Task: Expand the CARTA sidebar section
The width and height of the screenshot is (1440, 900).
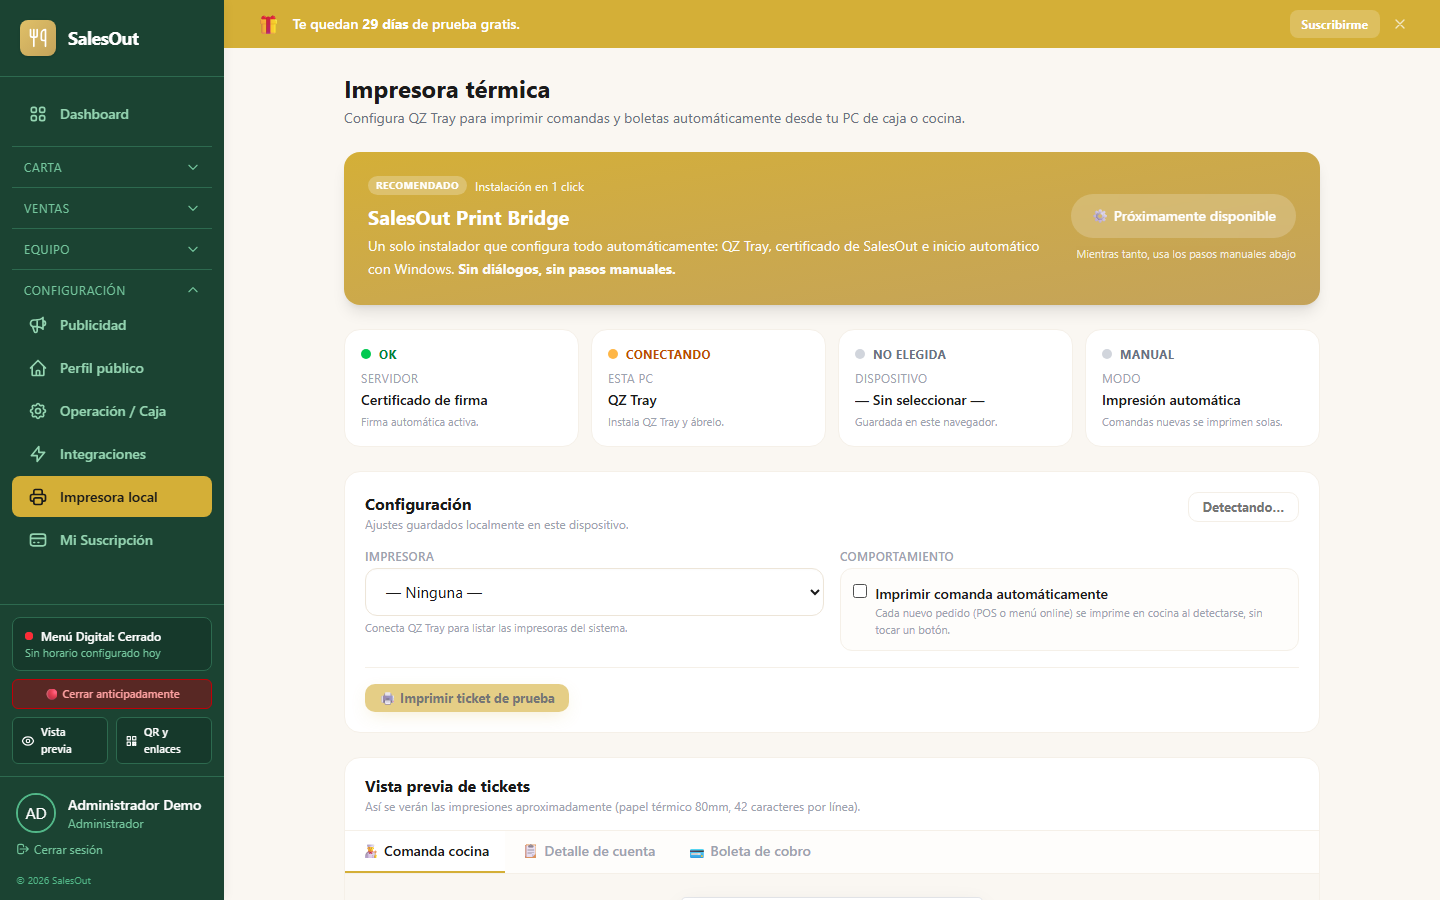Action: [x=112, y=167]
